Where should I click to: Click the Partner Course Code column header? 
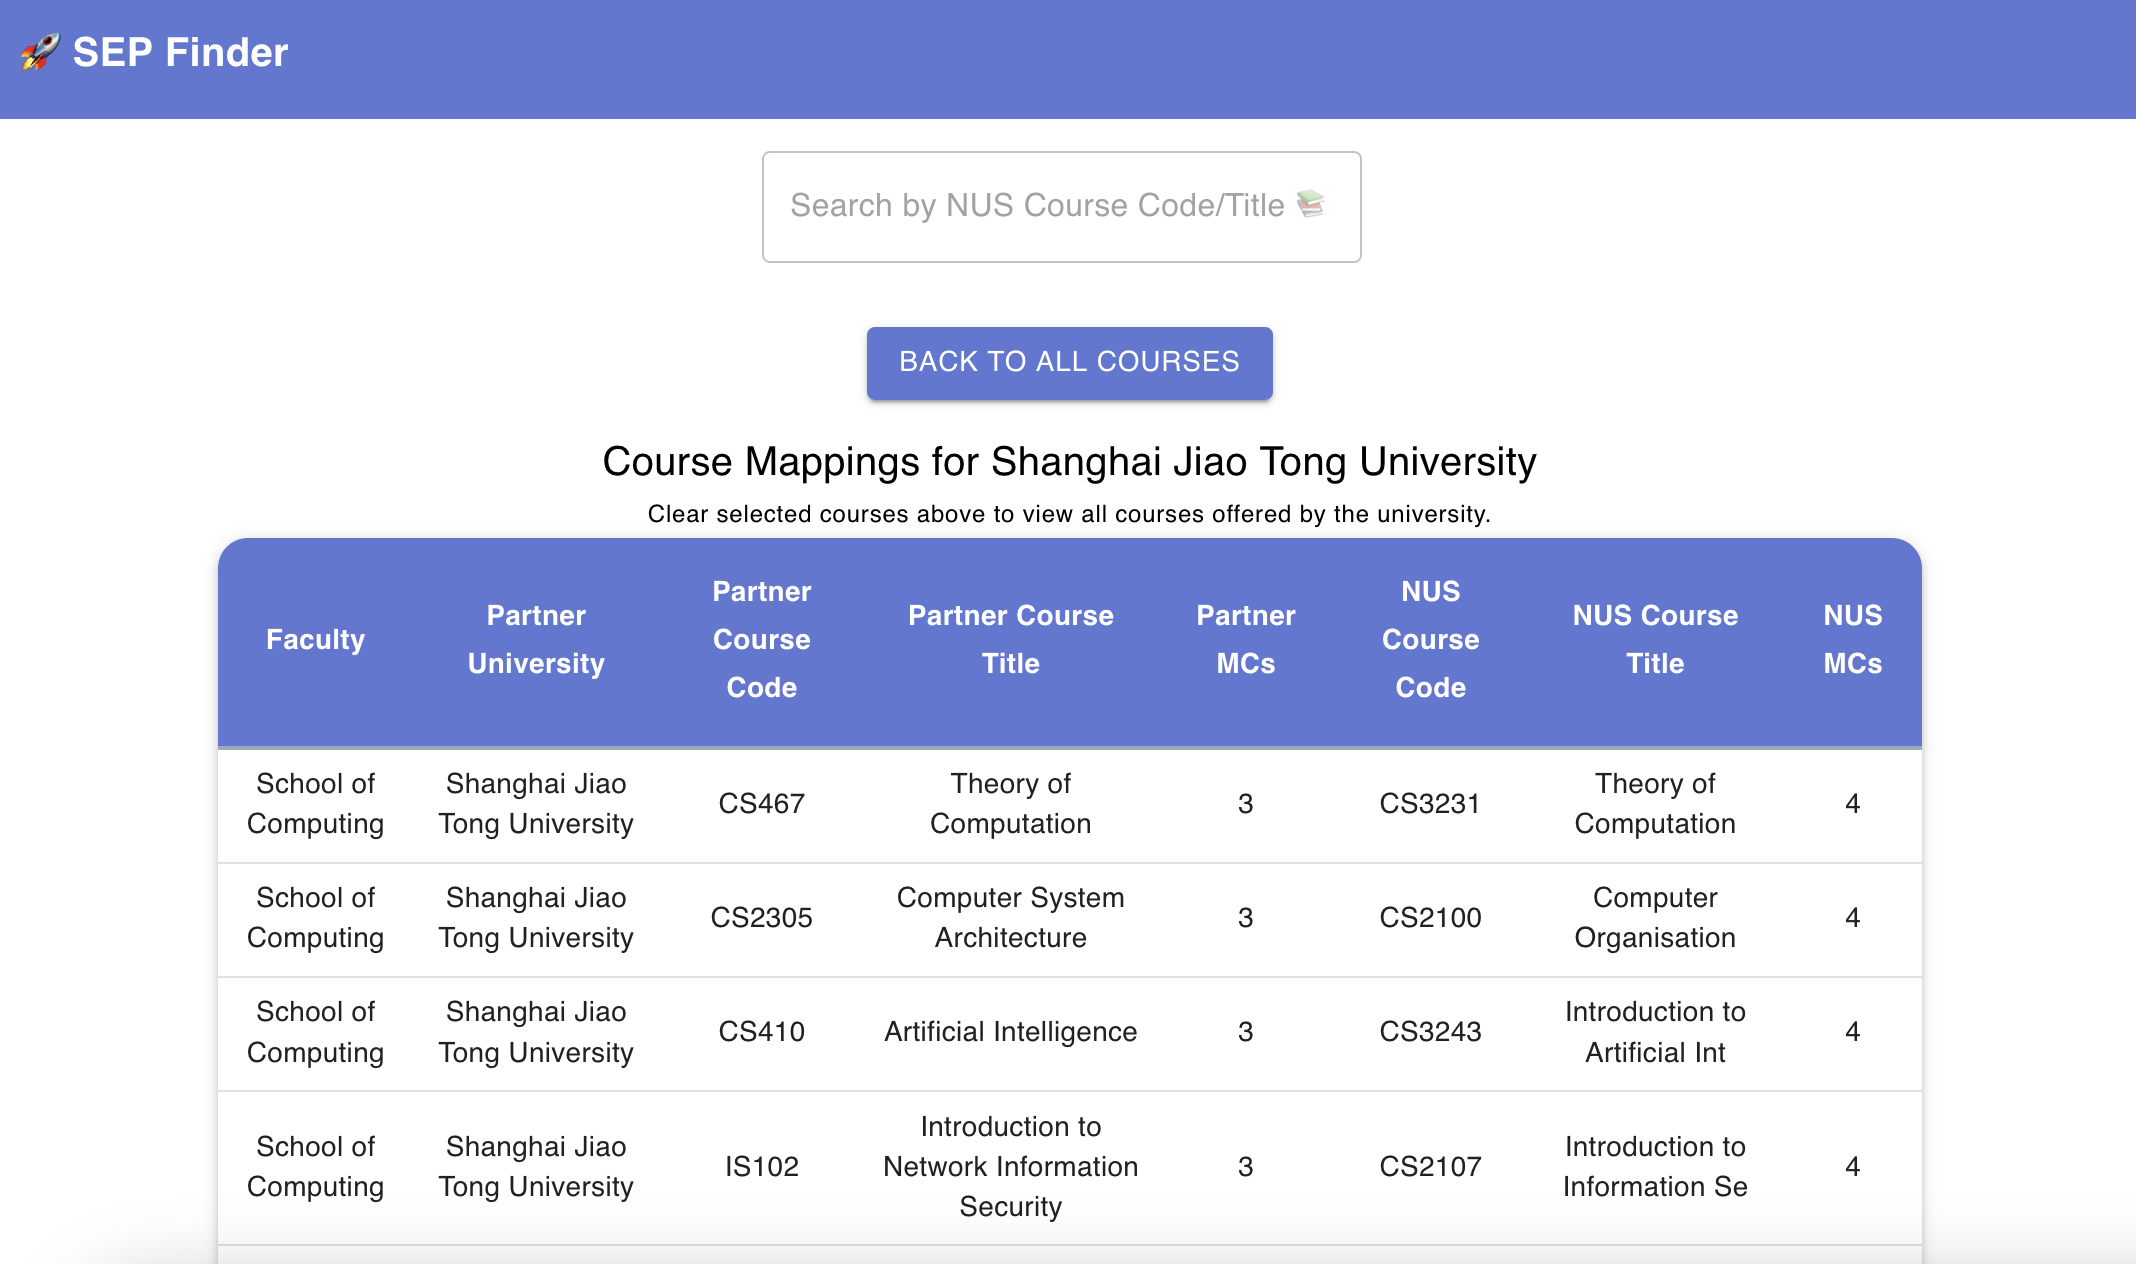pos(761,640)
